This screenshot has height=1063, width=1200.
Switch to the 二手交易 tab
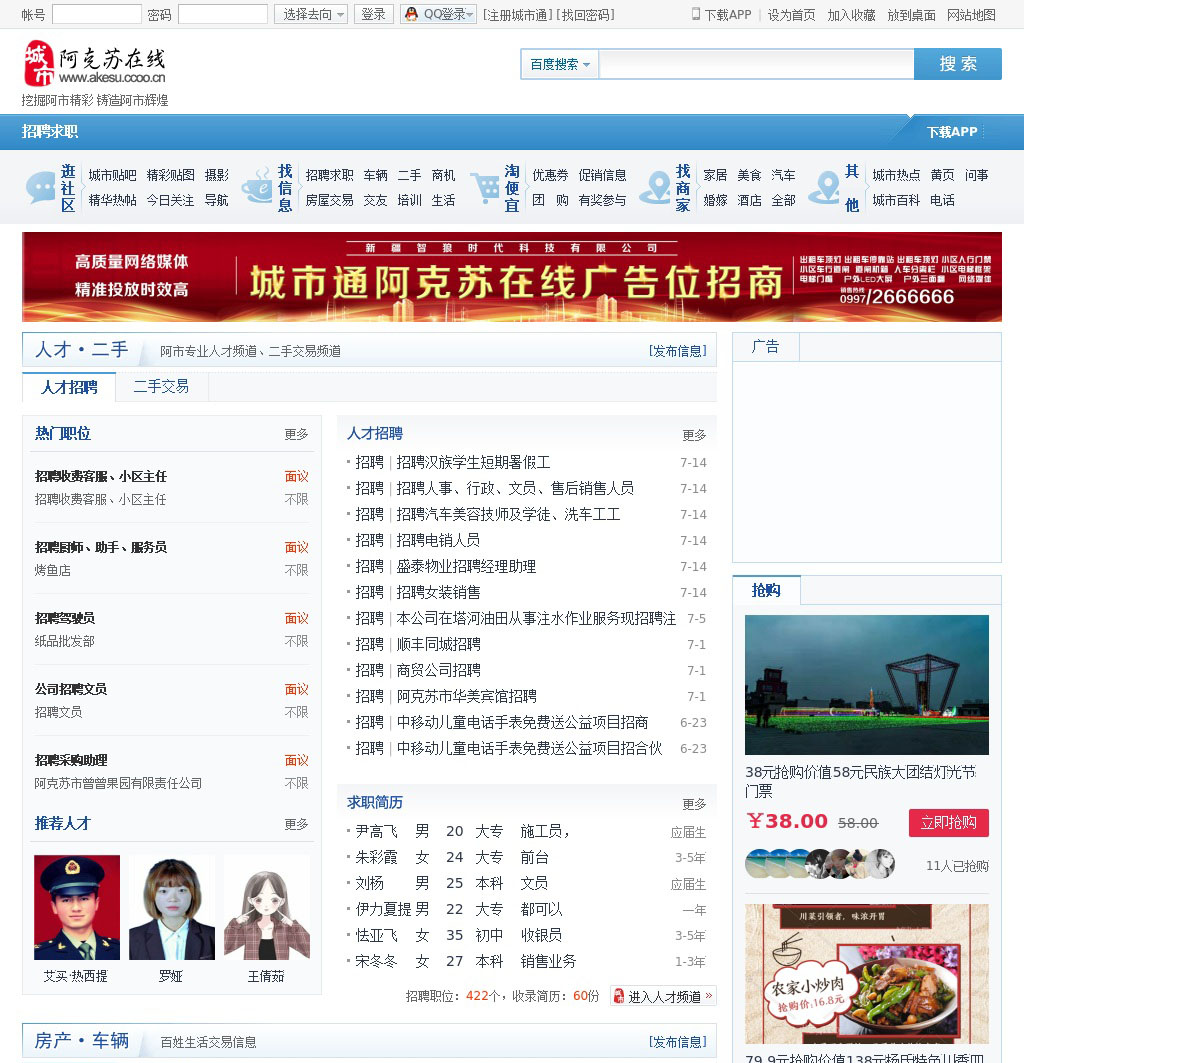[x=161, y=386]
